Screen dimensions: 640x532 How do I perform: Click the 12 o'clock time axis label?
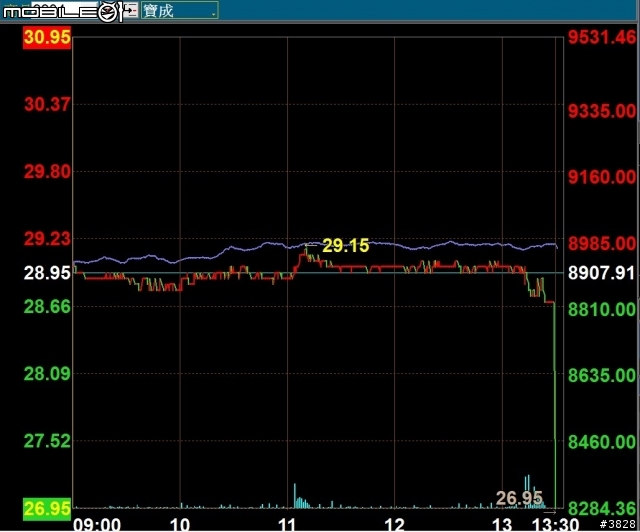[x=394, y=524]
